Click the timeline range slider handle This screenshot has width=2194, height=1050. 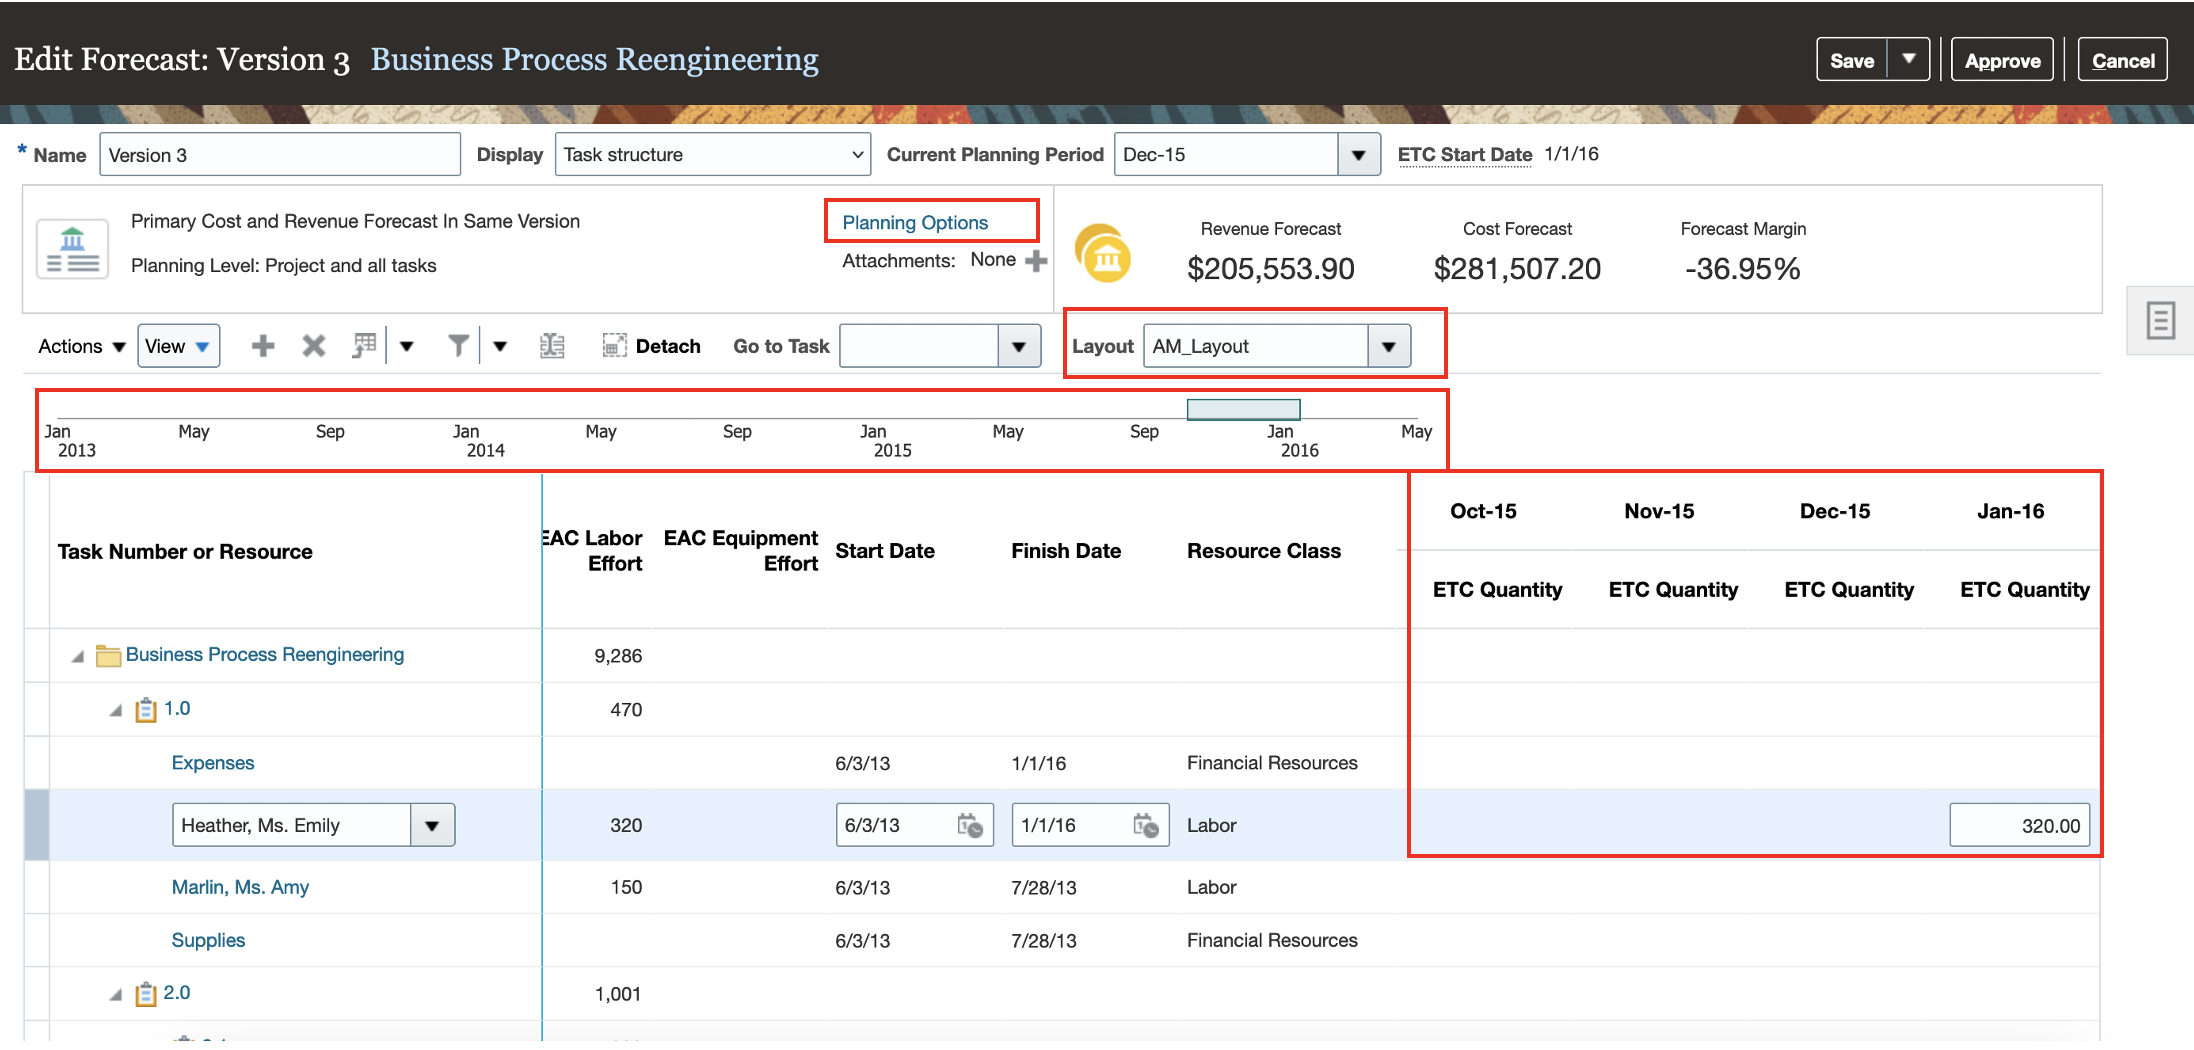tap(1243, 409)
